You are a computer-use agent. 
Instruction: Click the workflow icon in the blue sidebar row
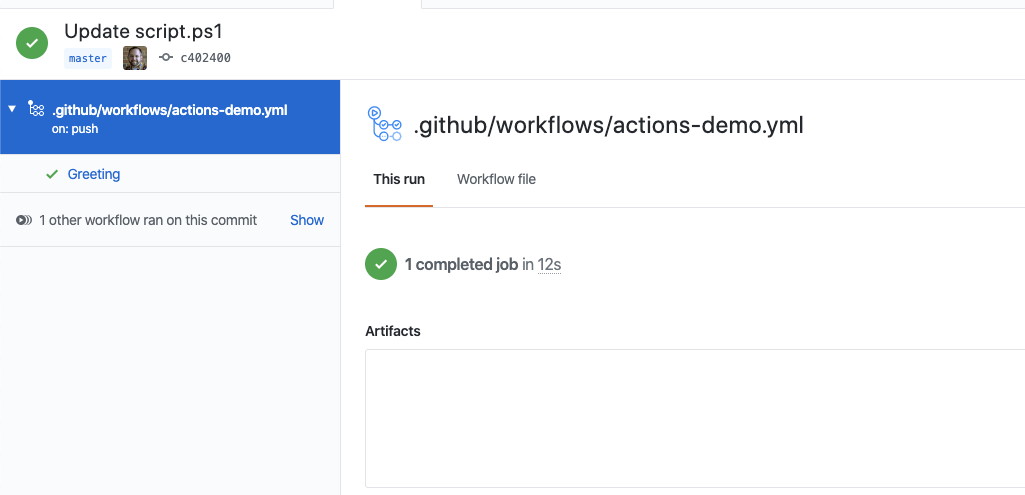(x=36, y=109)
